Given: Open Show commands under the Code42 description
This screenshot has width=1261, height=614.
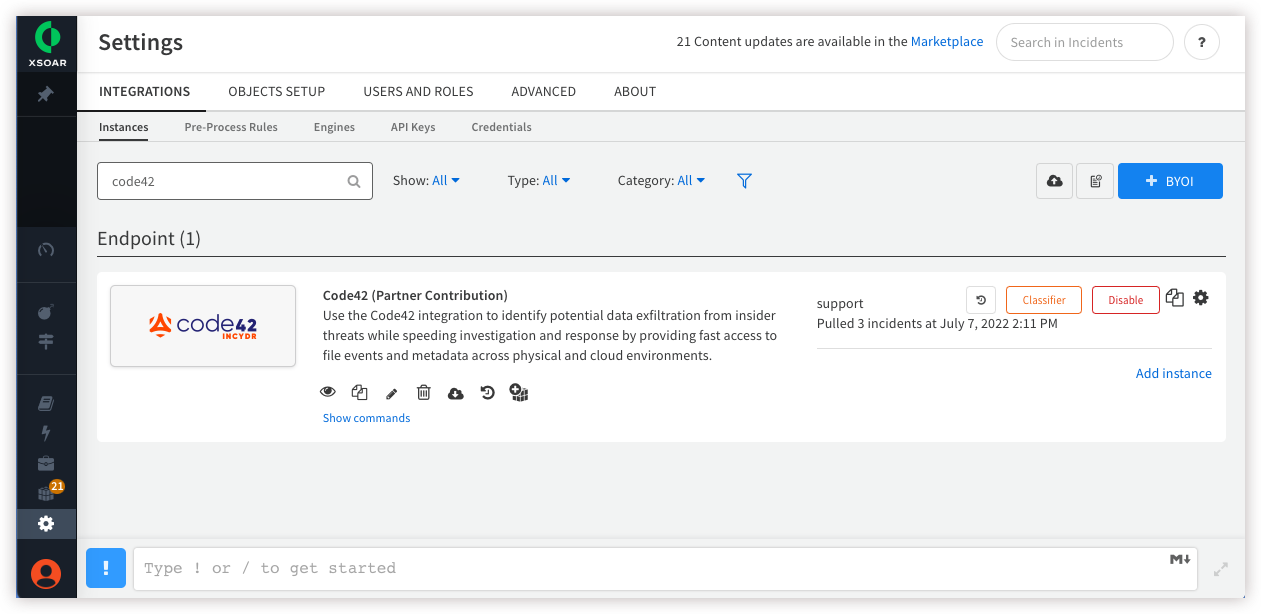Looking at the screenshot, I should 366,417.
